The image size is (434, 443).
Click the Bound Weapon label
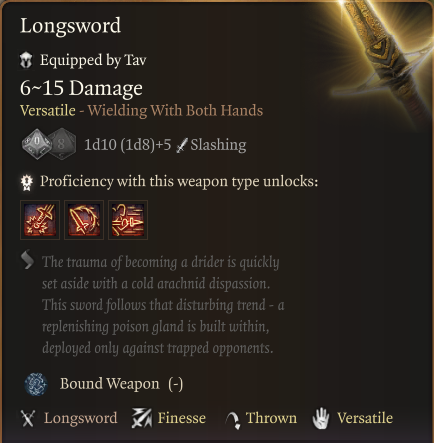click(x=110, y=384)
